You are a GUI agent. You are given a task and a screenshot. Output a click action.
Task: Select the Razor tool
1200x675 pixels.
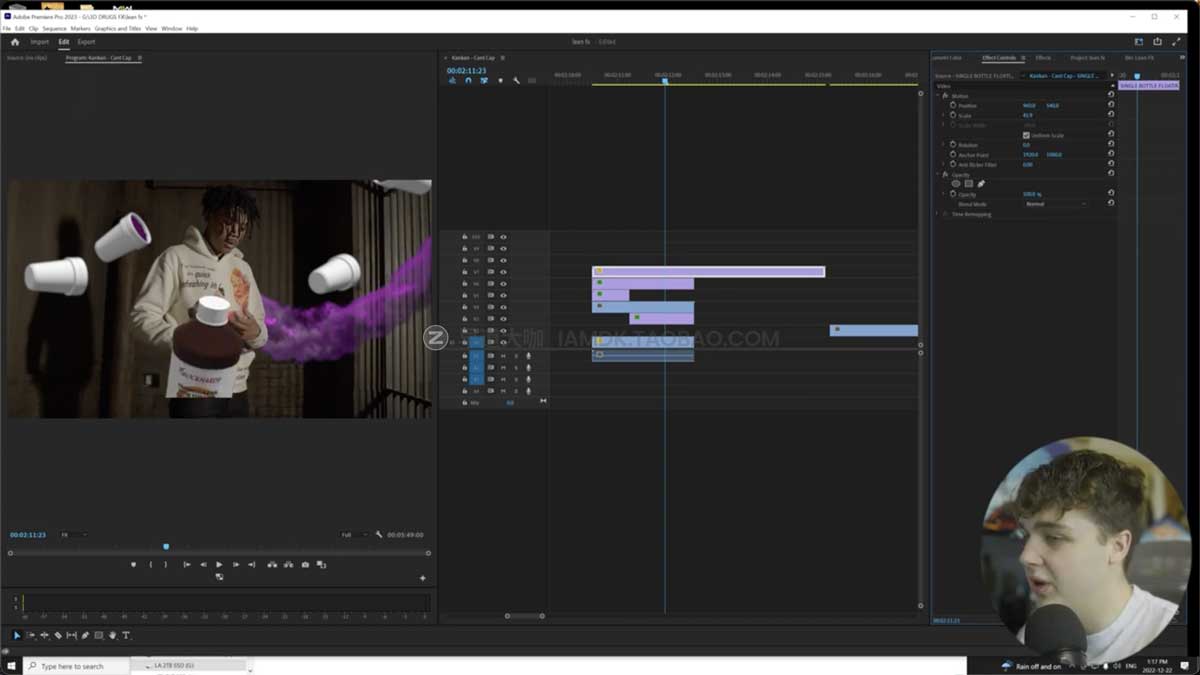click(58, 635)
